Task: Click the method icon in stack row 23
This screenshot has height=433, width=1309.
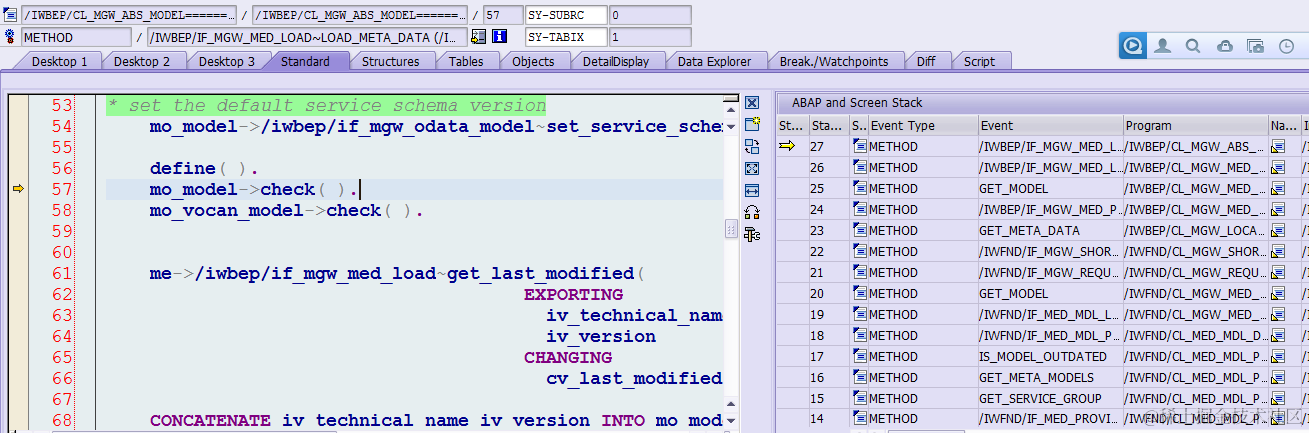Action: (x=859, y=230)
